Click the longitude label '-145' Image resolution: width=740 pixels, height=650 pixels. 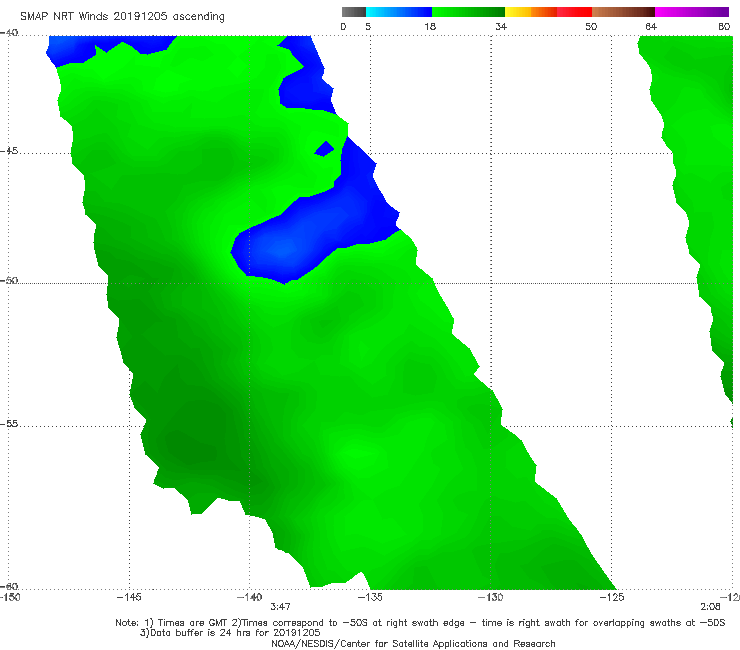click(x=129, y=597)
